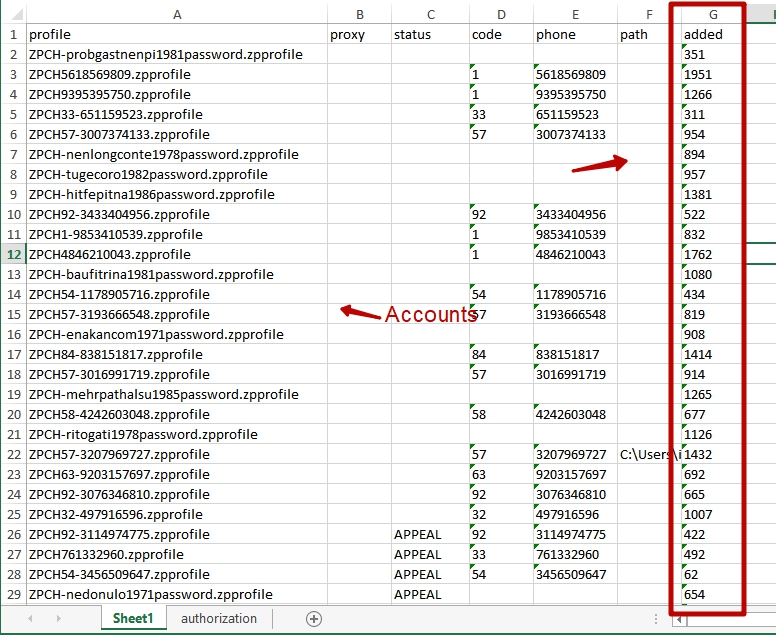
Task: Add a new sheet with plus icon
Action: click(314, 619)
